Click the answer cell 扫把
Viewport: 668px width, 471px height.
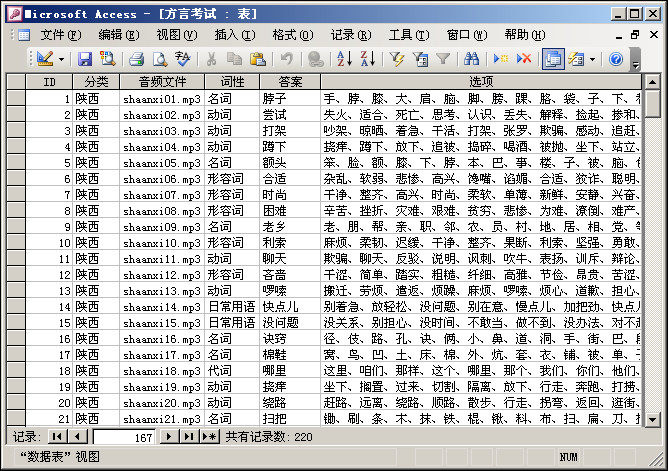290,419
